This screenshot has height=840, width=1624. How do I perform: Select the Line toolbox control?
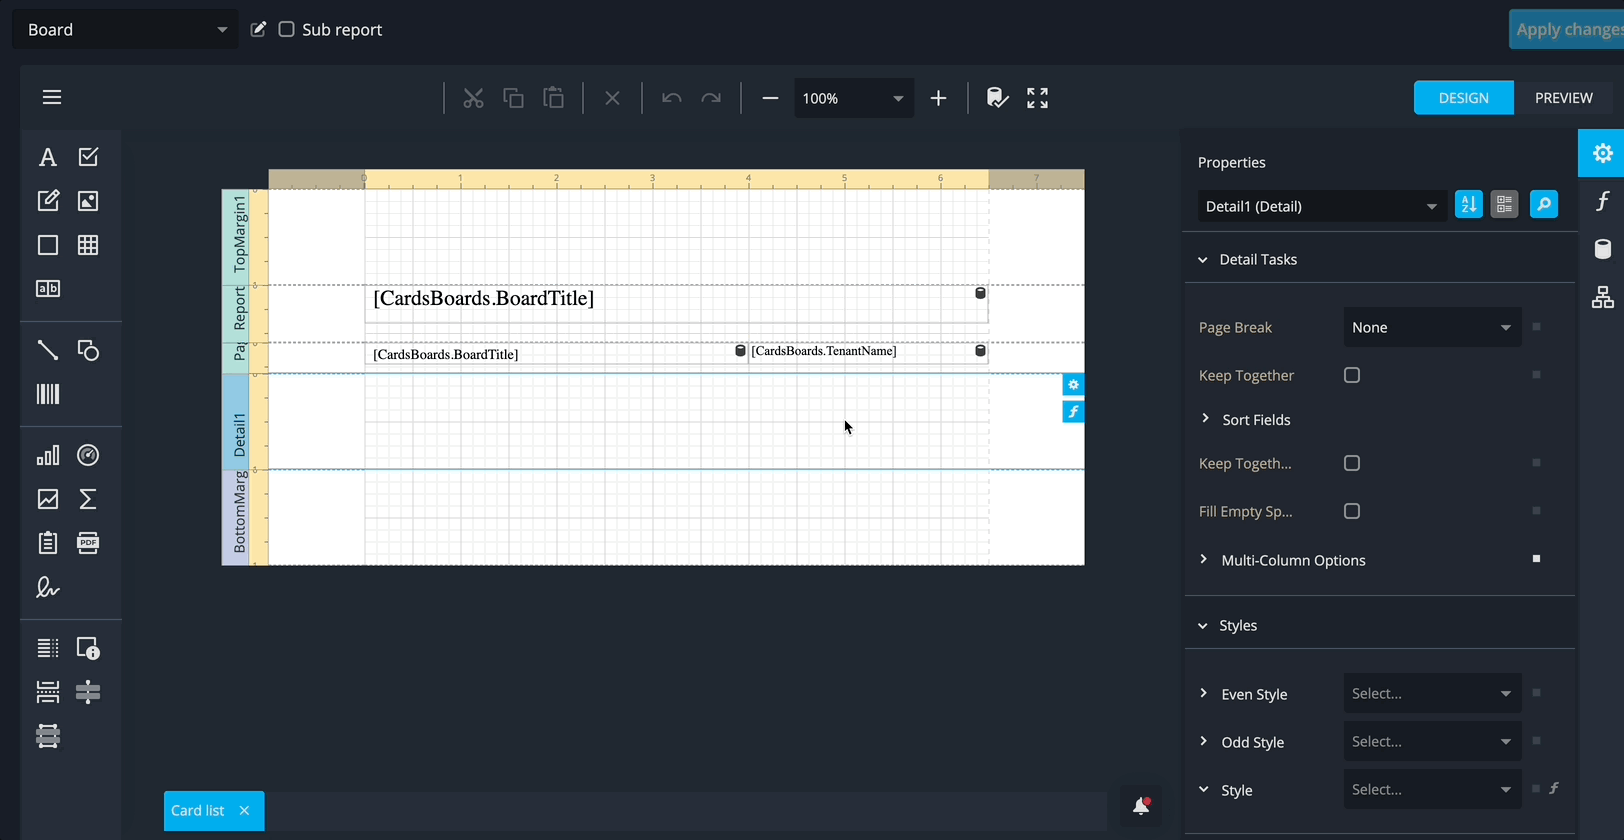pyautogui.click(x=48, y=350)
